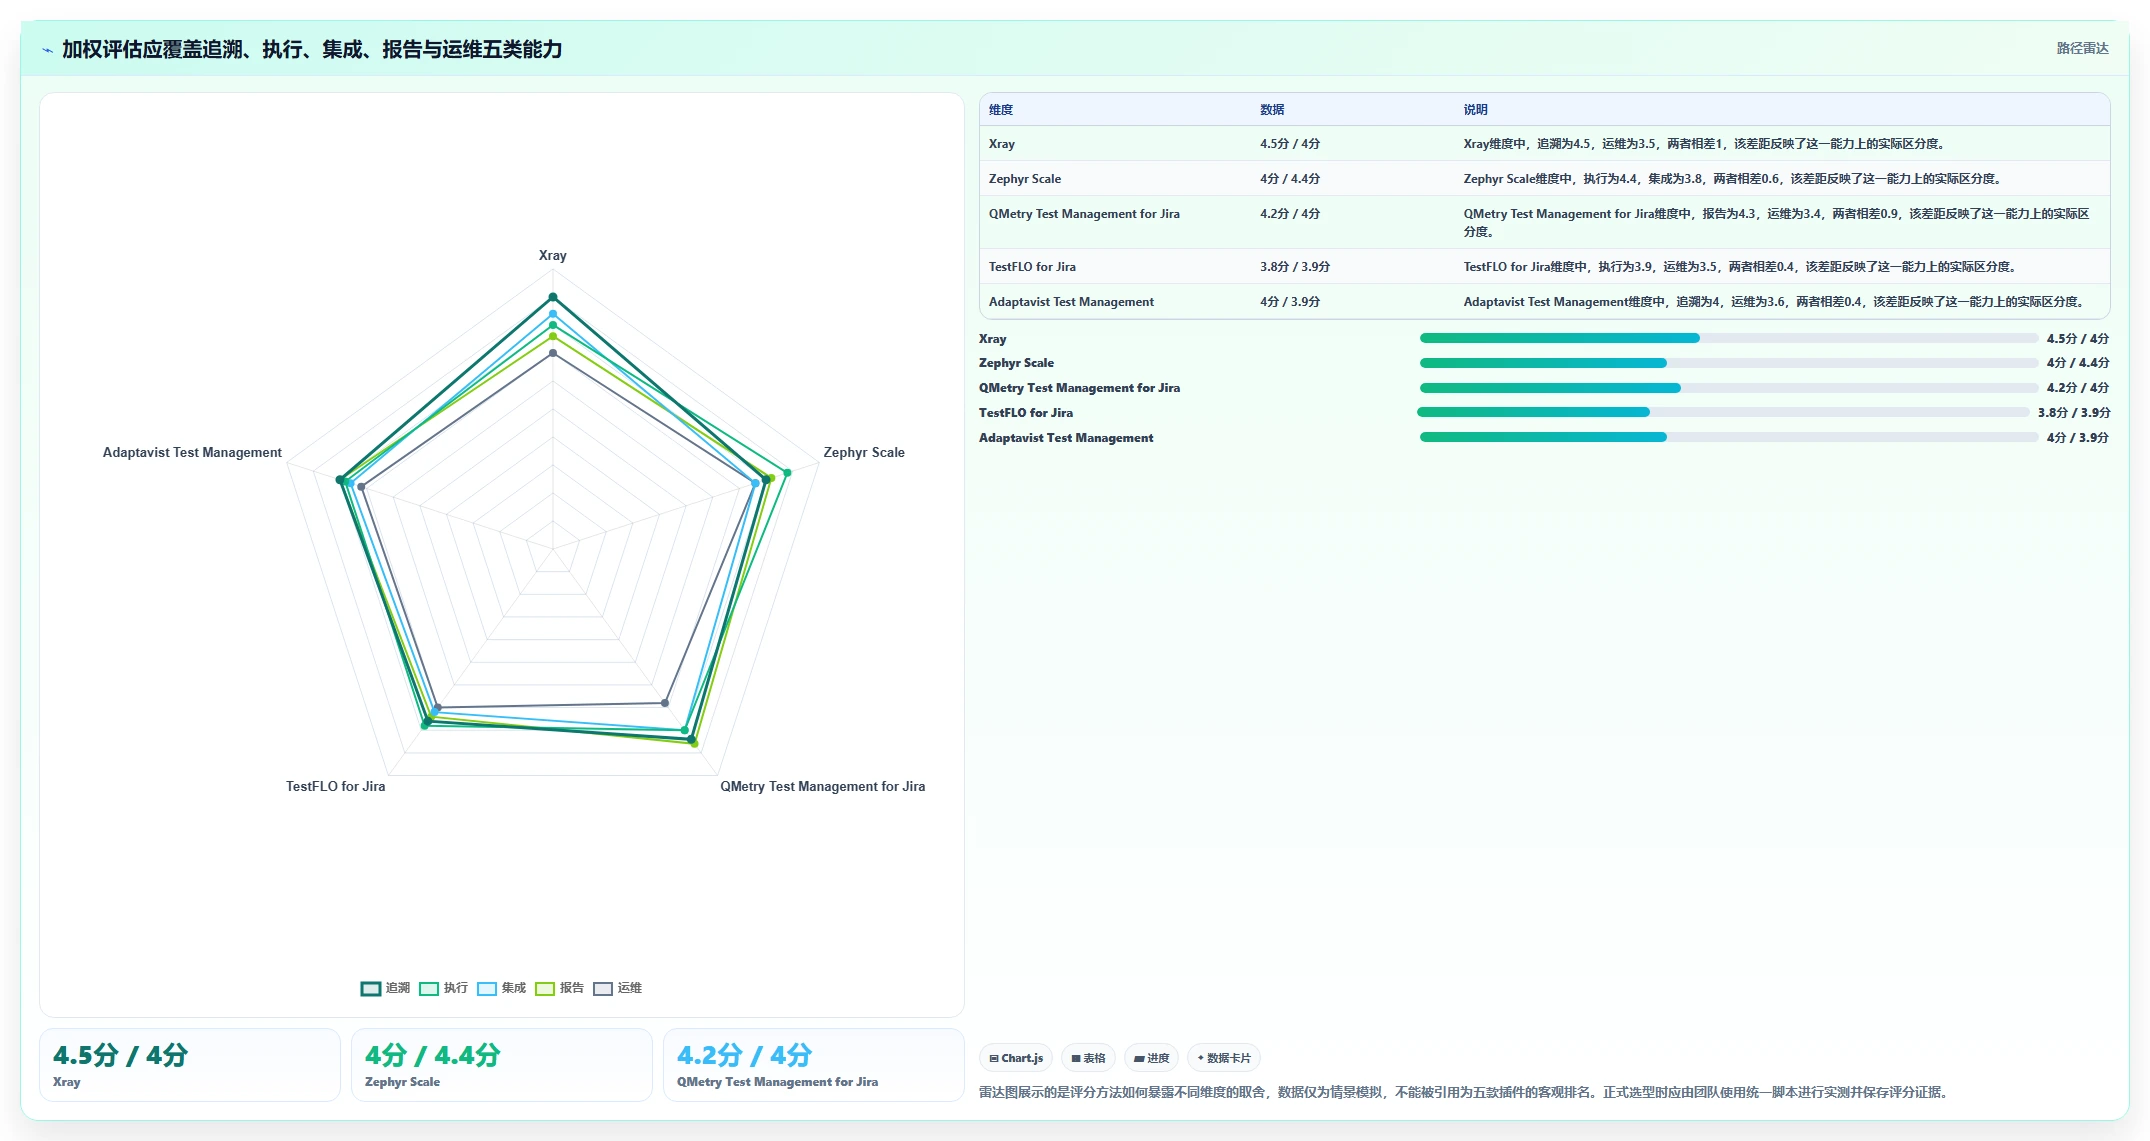Click the 3.8分 / 3.9分 table data cell
Screen dimensions: 2150x1141
tap(1295, 267)
